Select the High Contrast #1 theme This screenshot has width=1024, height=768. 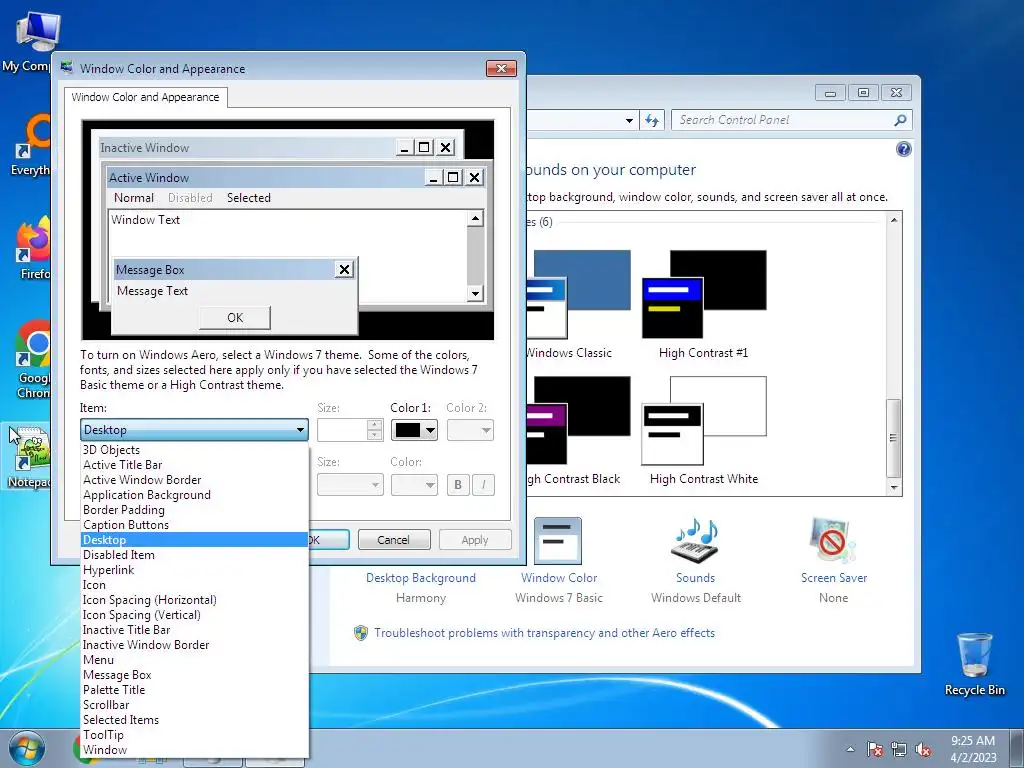click(x=703, y=305)
